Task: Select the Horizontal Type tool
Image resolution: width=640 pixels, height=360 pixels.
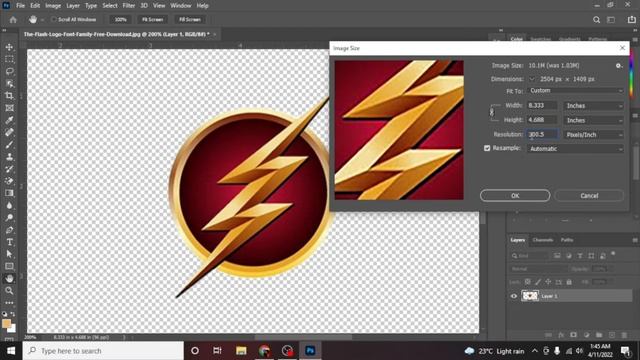Action: [x=9, y=242]
